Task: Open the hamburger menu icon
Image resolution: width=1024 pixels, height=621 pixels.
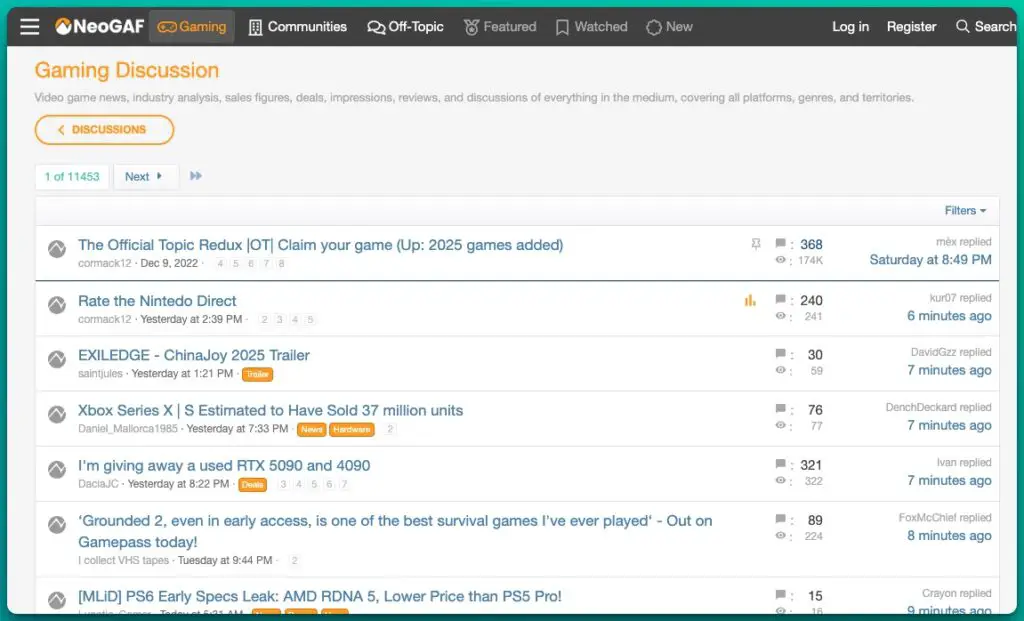Action: (30, 27)
